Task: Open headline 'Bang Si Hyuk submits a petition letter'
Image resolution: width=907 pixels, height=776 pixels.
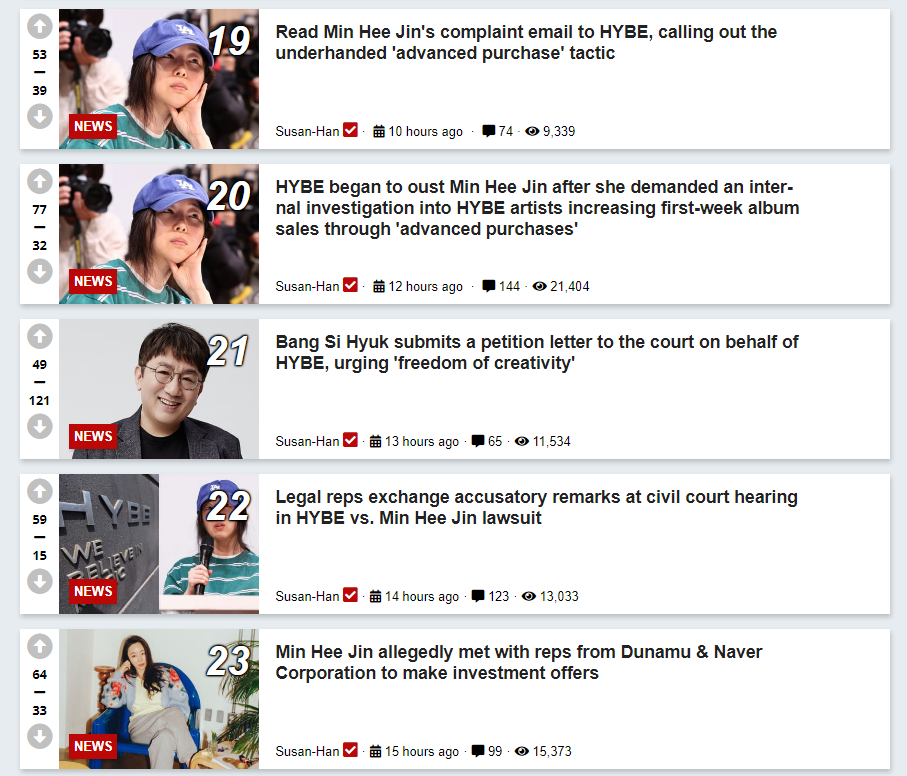Action: [x=537, y=352]
